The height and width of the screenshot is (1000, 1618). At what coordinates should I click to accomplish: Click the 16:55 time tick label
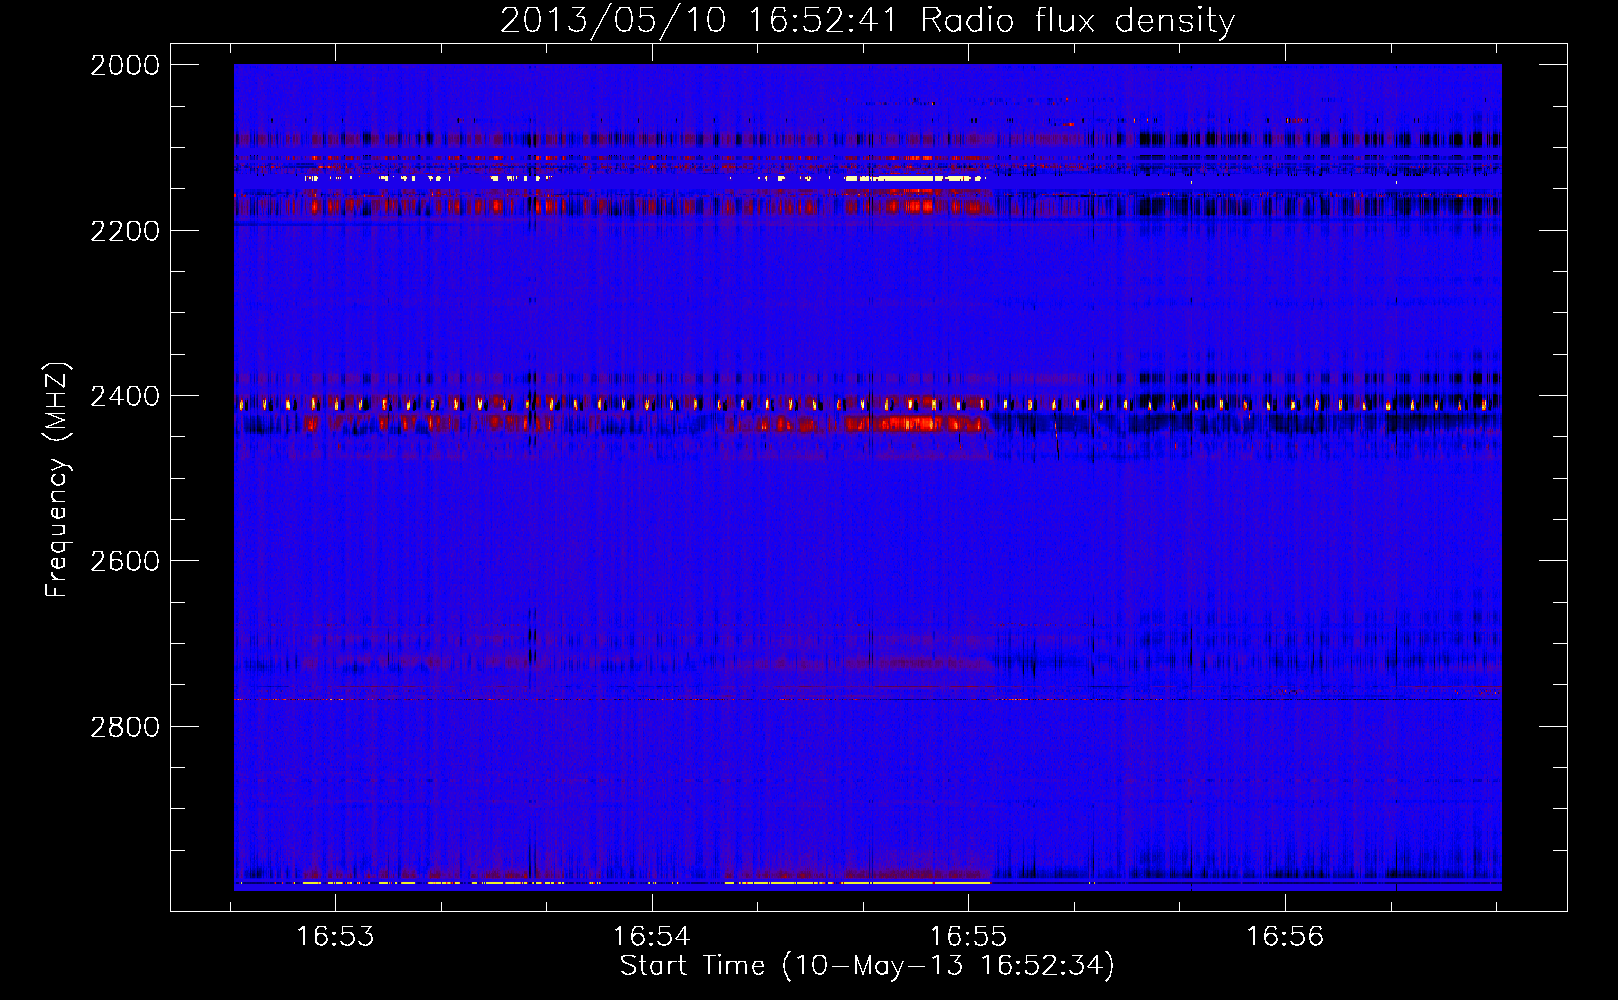click(x=968, y=936)
